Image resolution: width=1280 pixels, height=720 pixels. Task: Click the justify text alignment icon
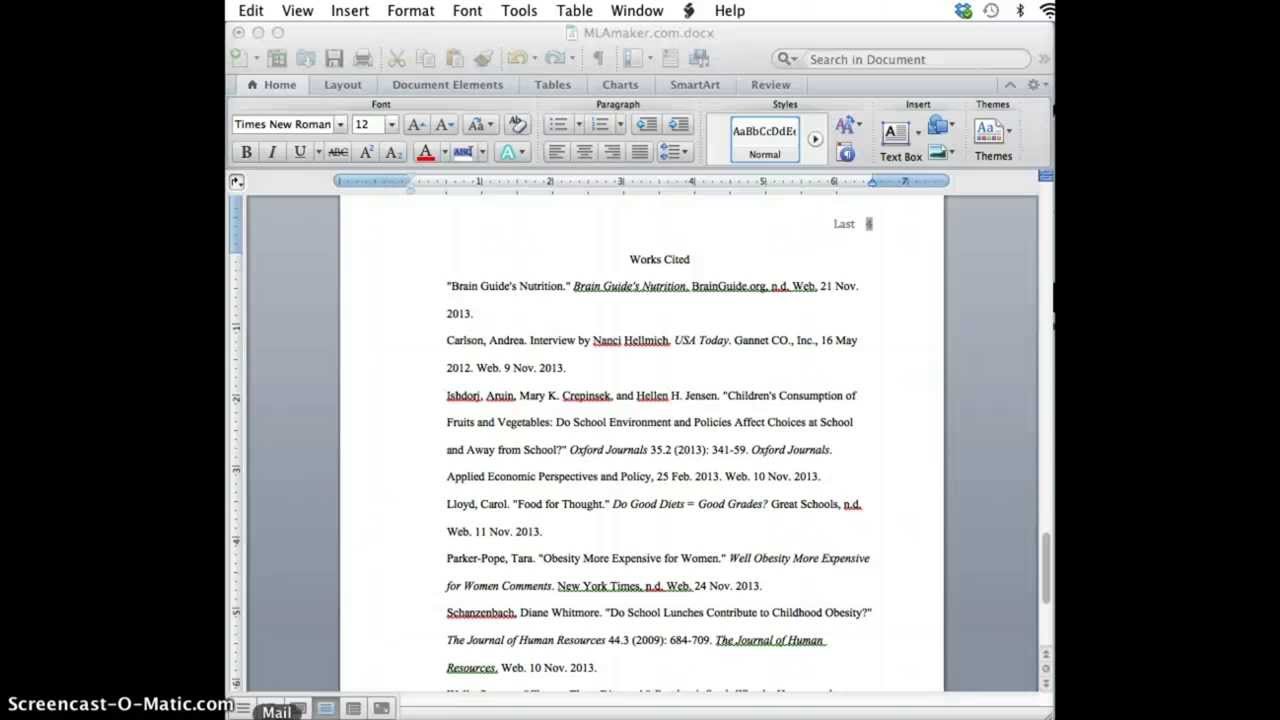pos(640,152)
